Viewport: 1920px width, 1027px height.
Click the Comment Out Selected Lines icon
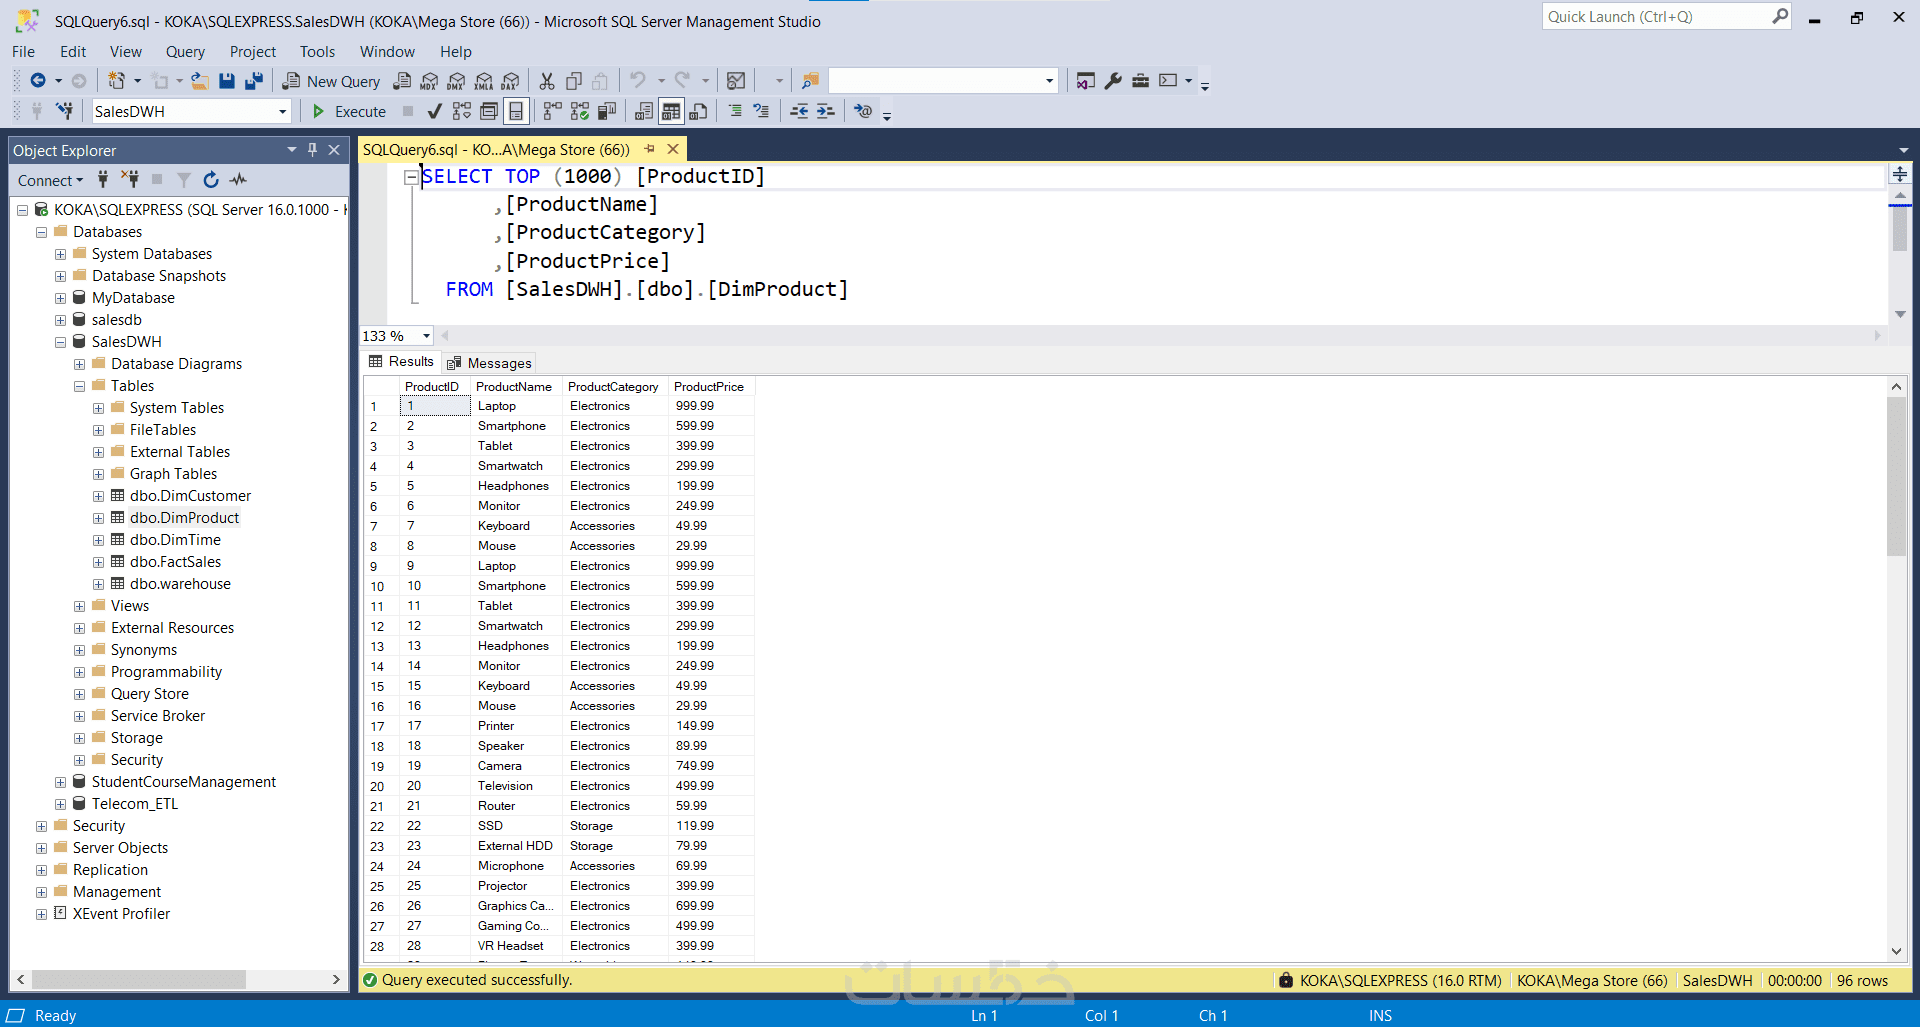coord(735,111)
